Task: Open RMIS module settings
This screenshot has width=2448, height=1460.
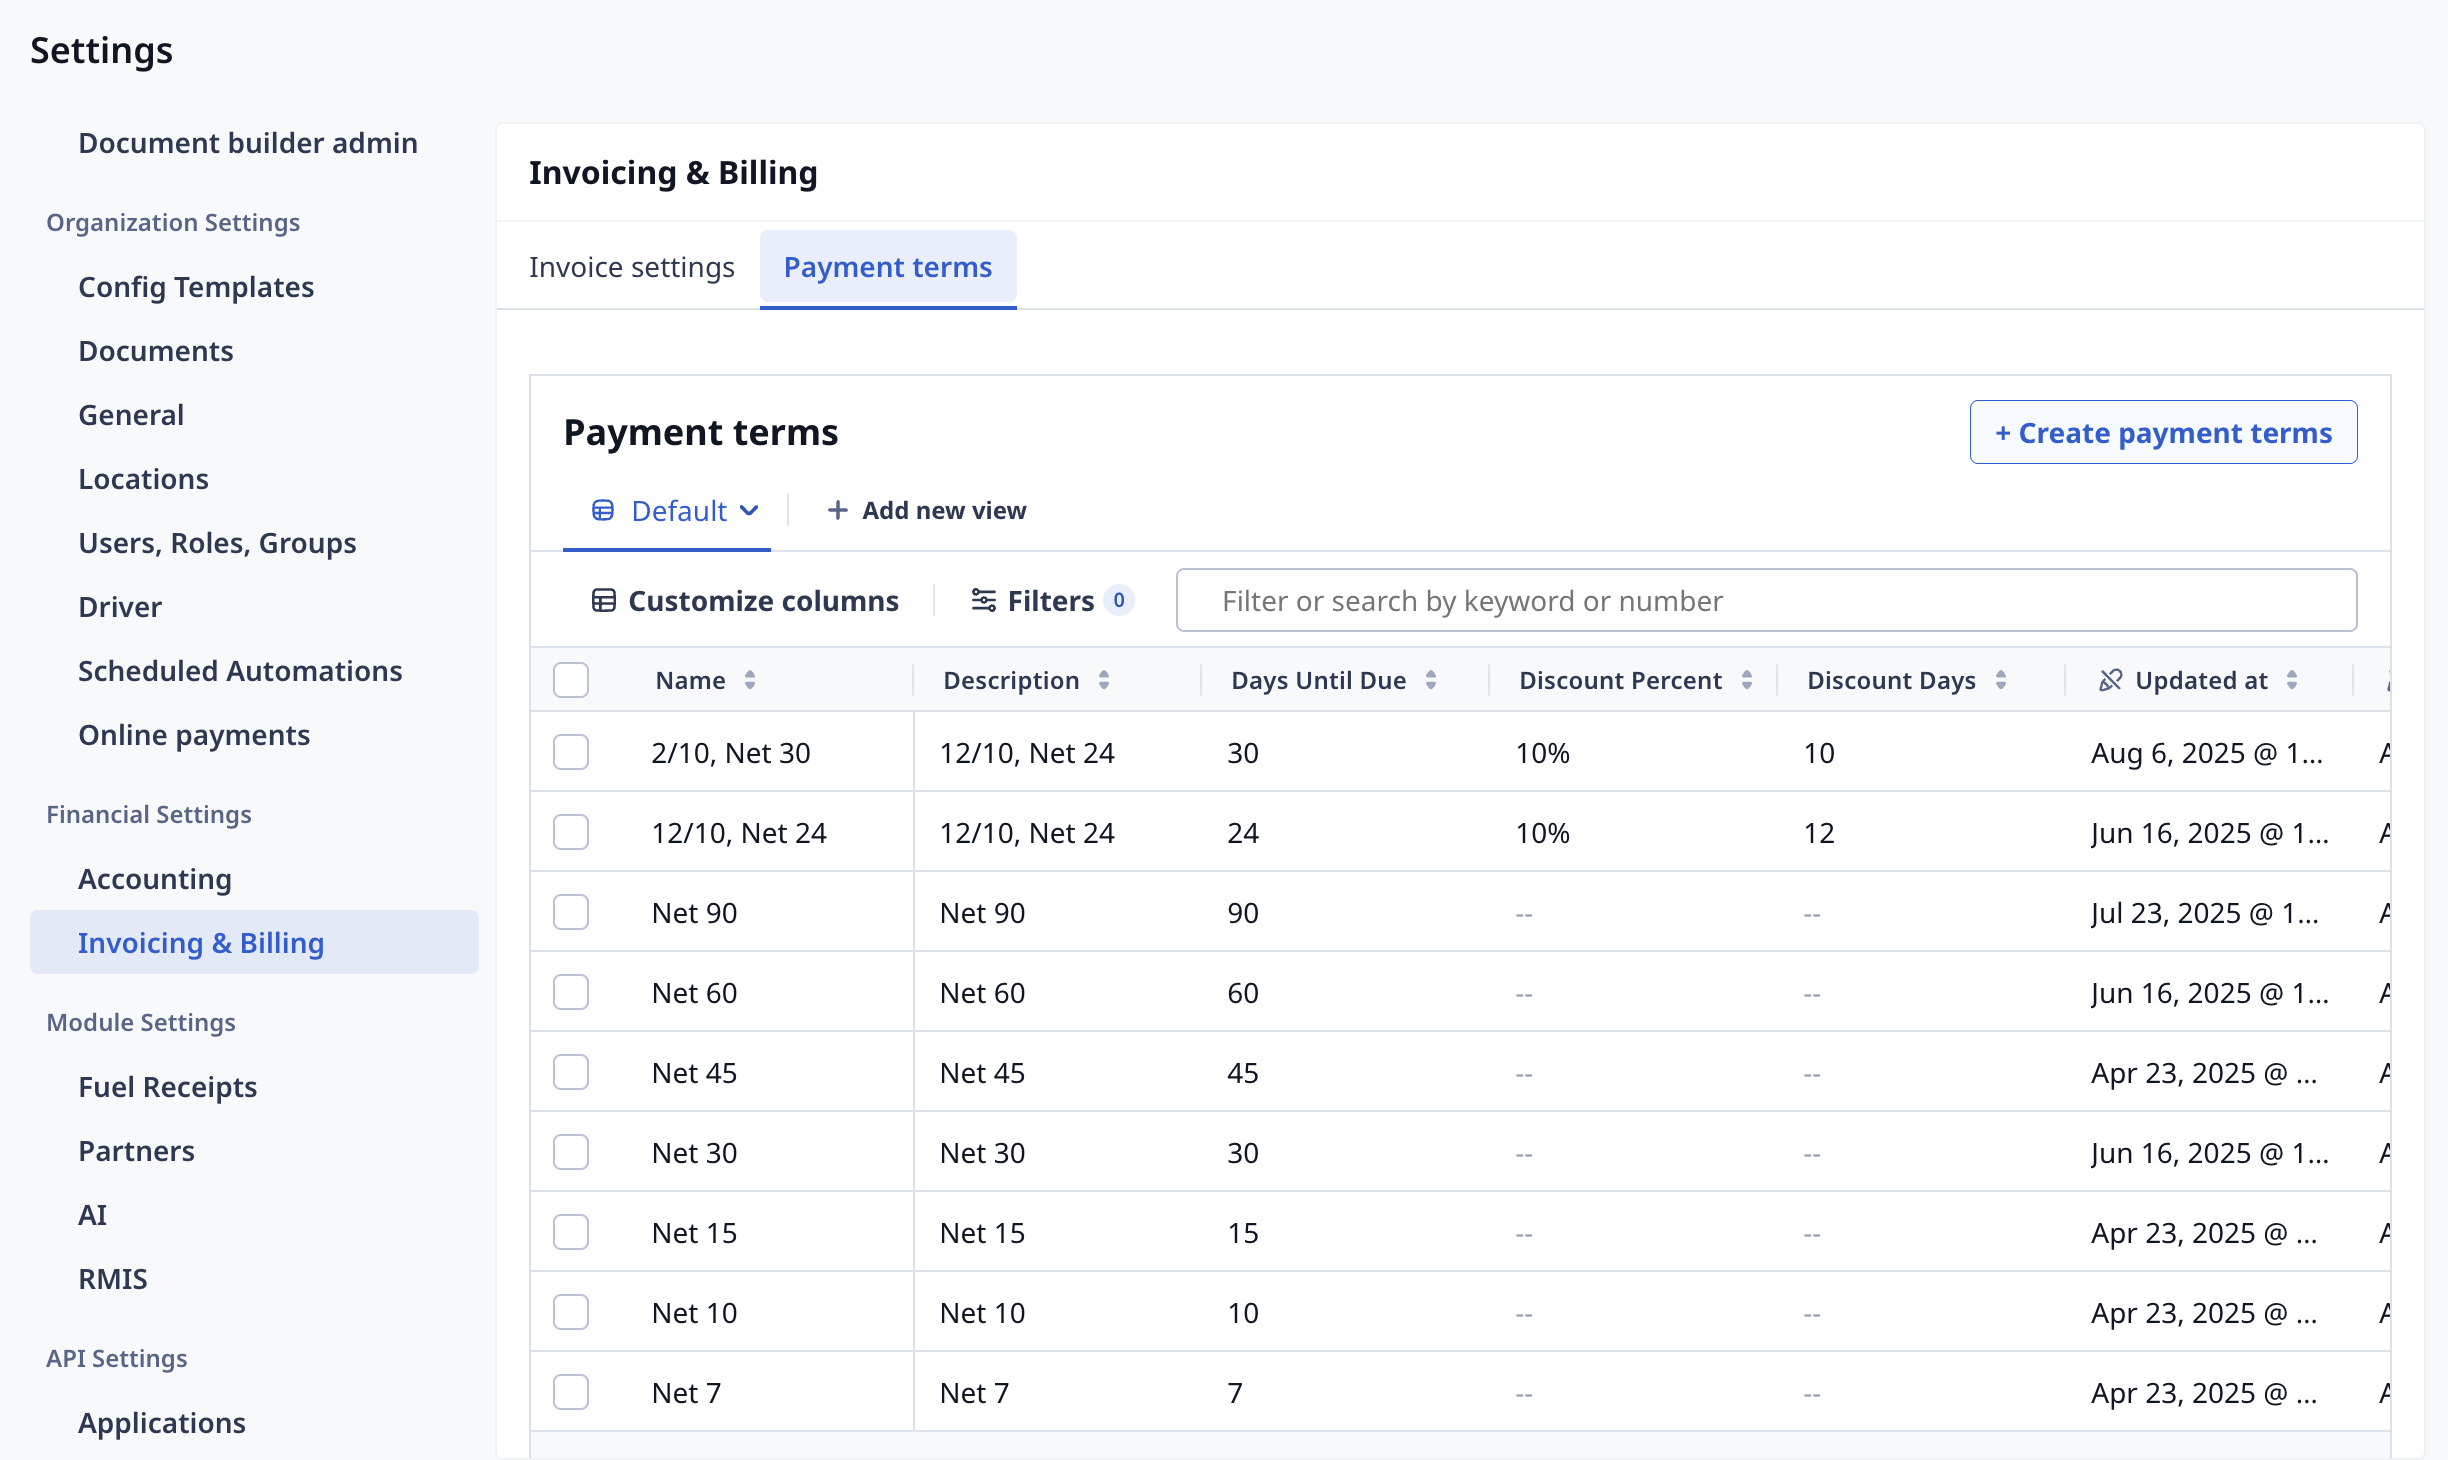Action: (113, 1279)
